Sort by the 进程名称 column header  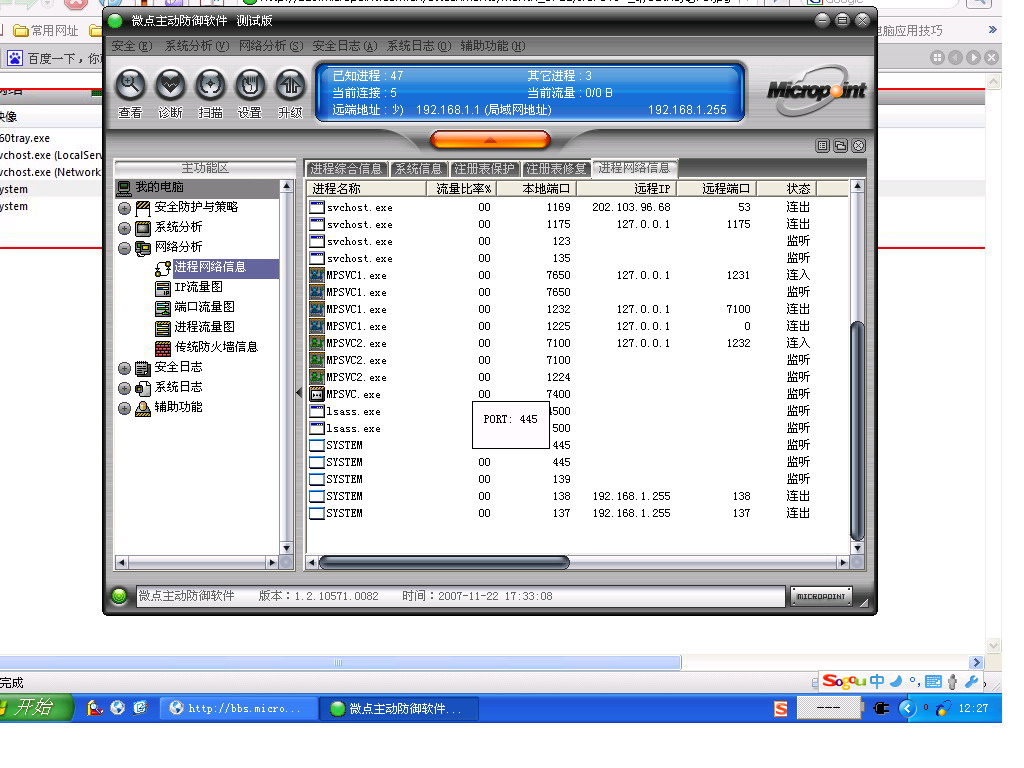click(x=366, y=189)
